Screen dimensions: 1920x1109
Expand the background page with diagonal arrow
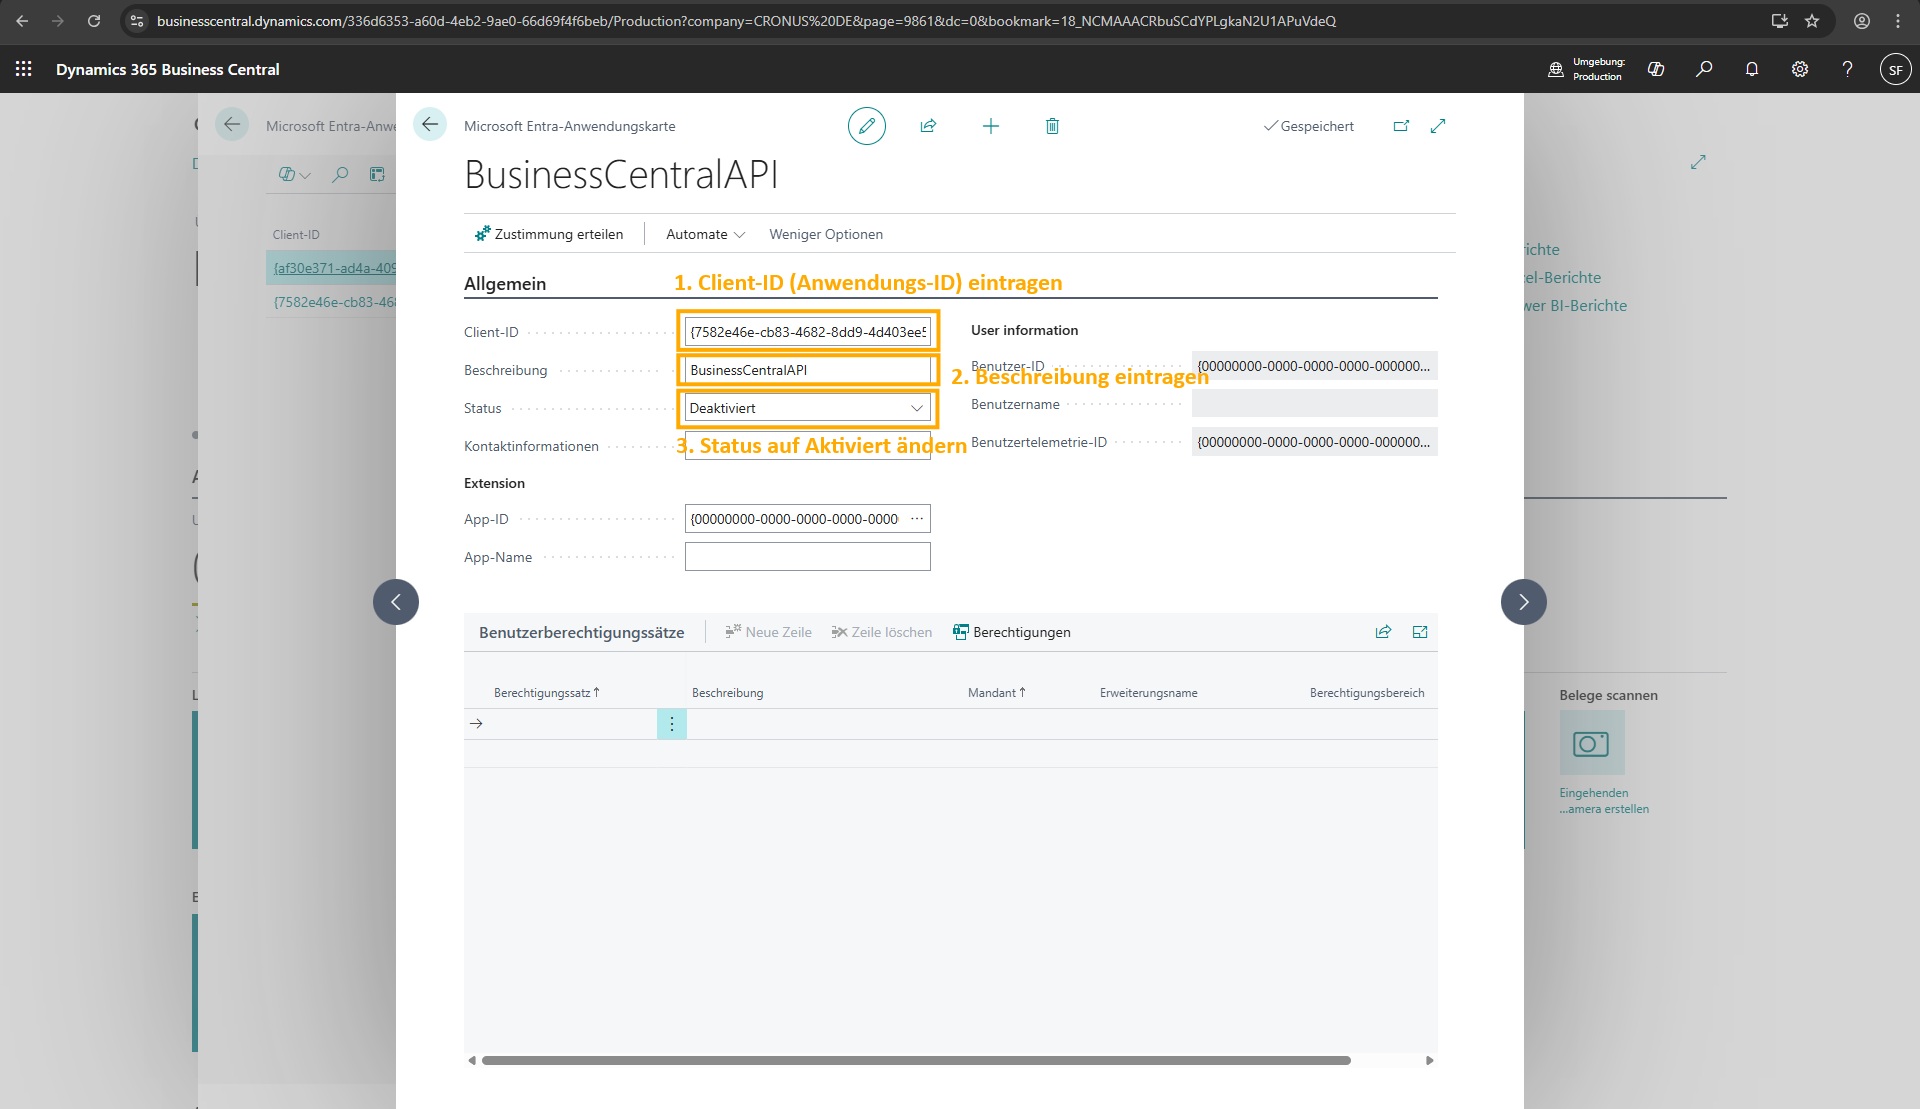pos(1698,161)
